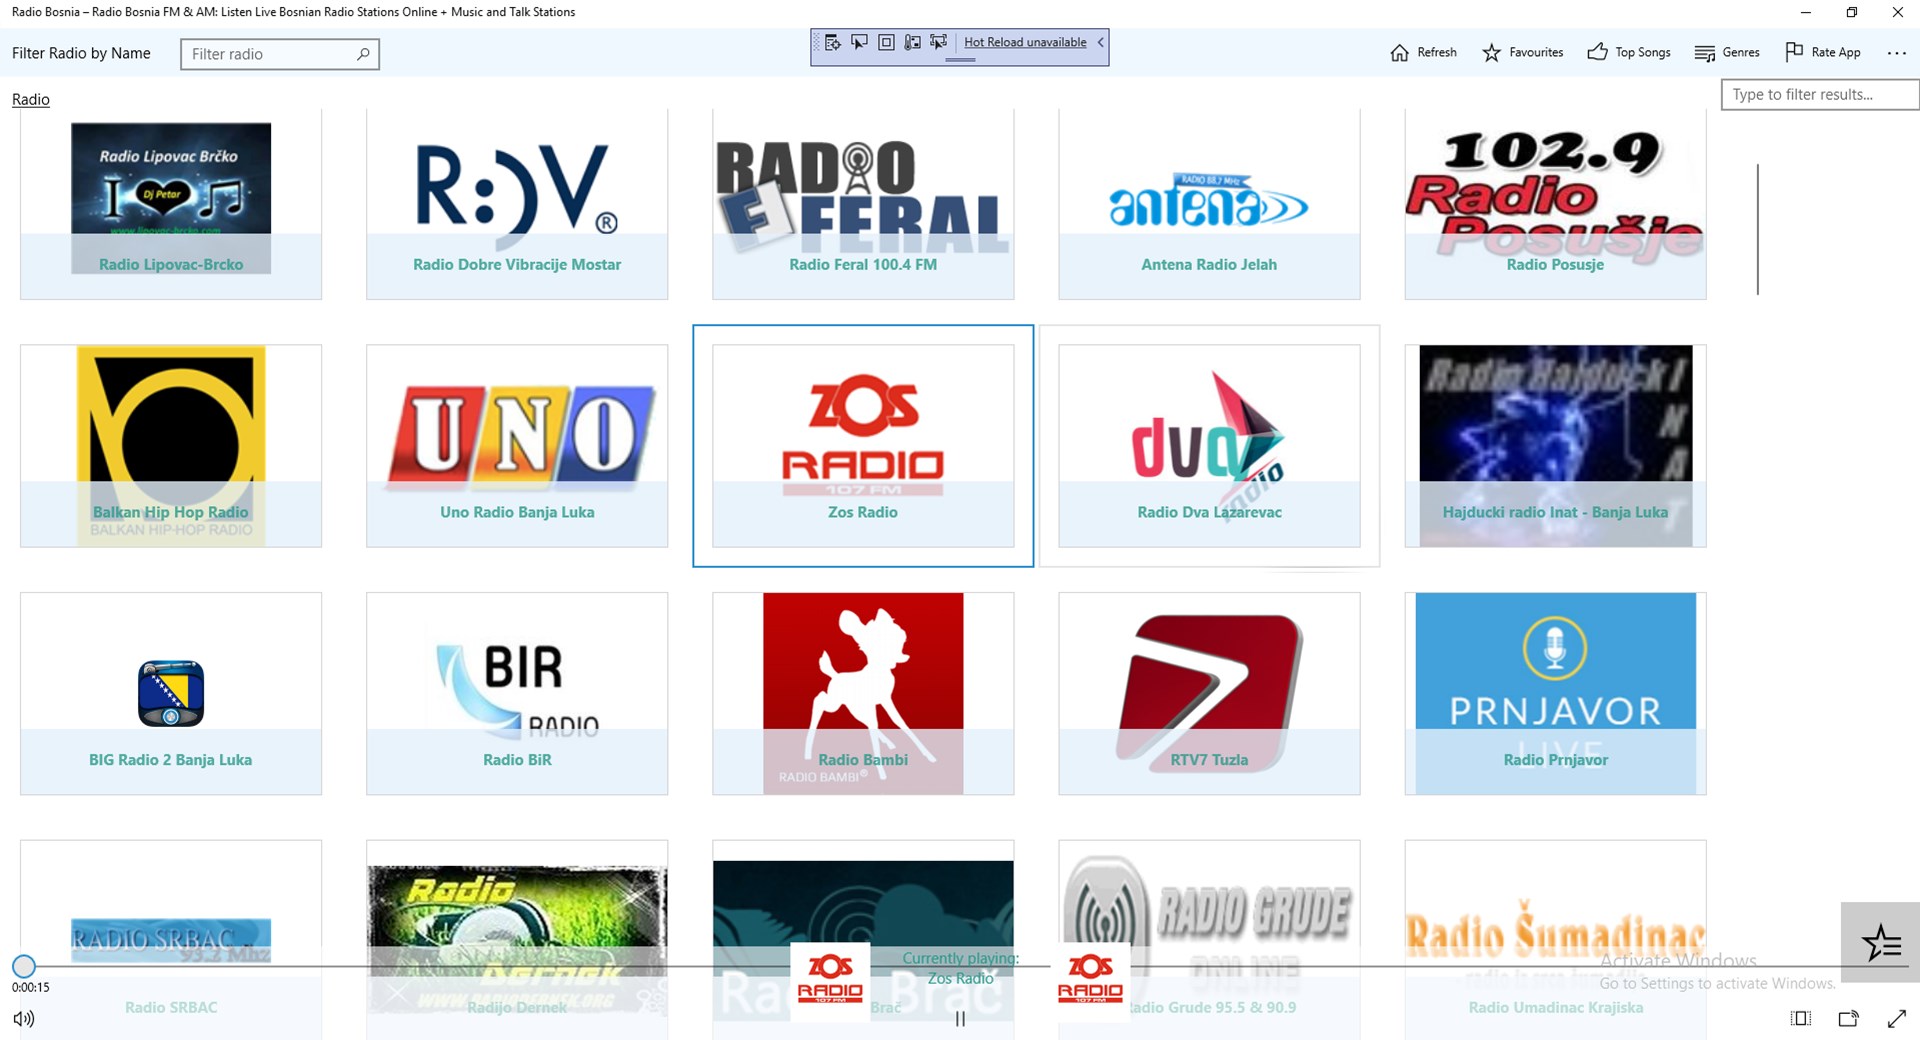Choose the Uno Radio Banja Luka tile

point(517,446)
